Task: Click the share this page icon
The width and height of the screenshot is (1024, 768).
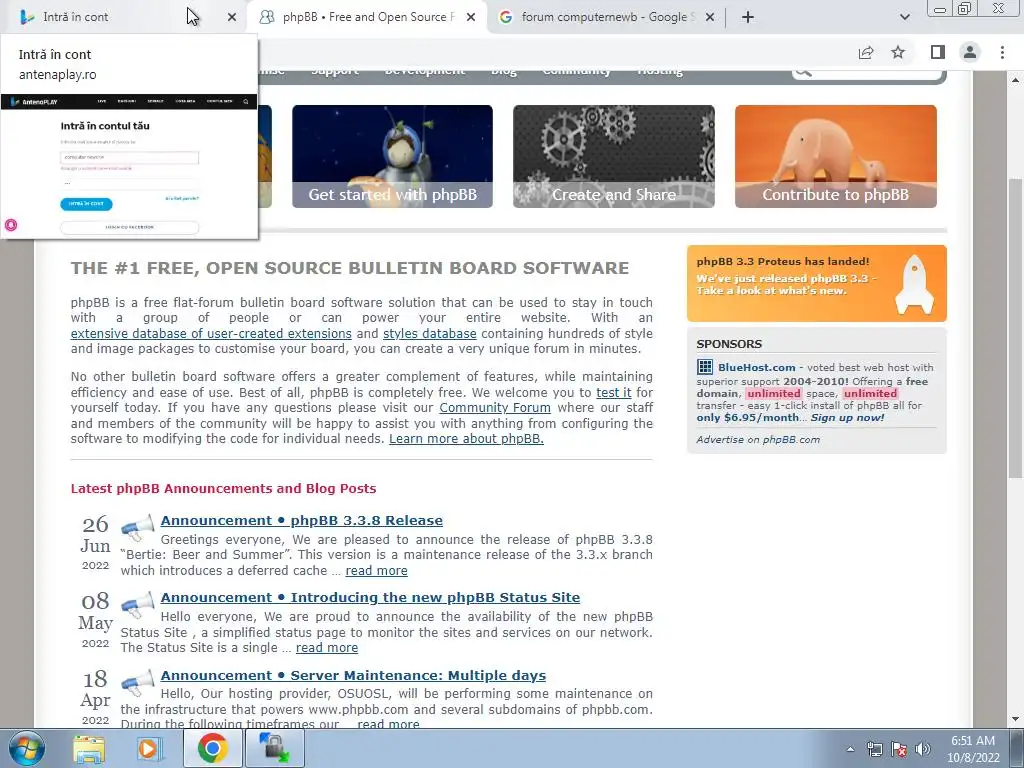Action: click(x=866, y=52)
